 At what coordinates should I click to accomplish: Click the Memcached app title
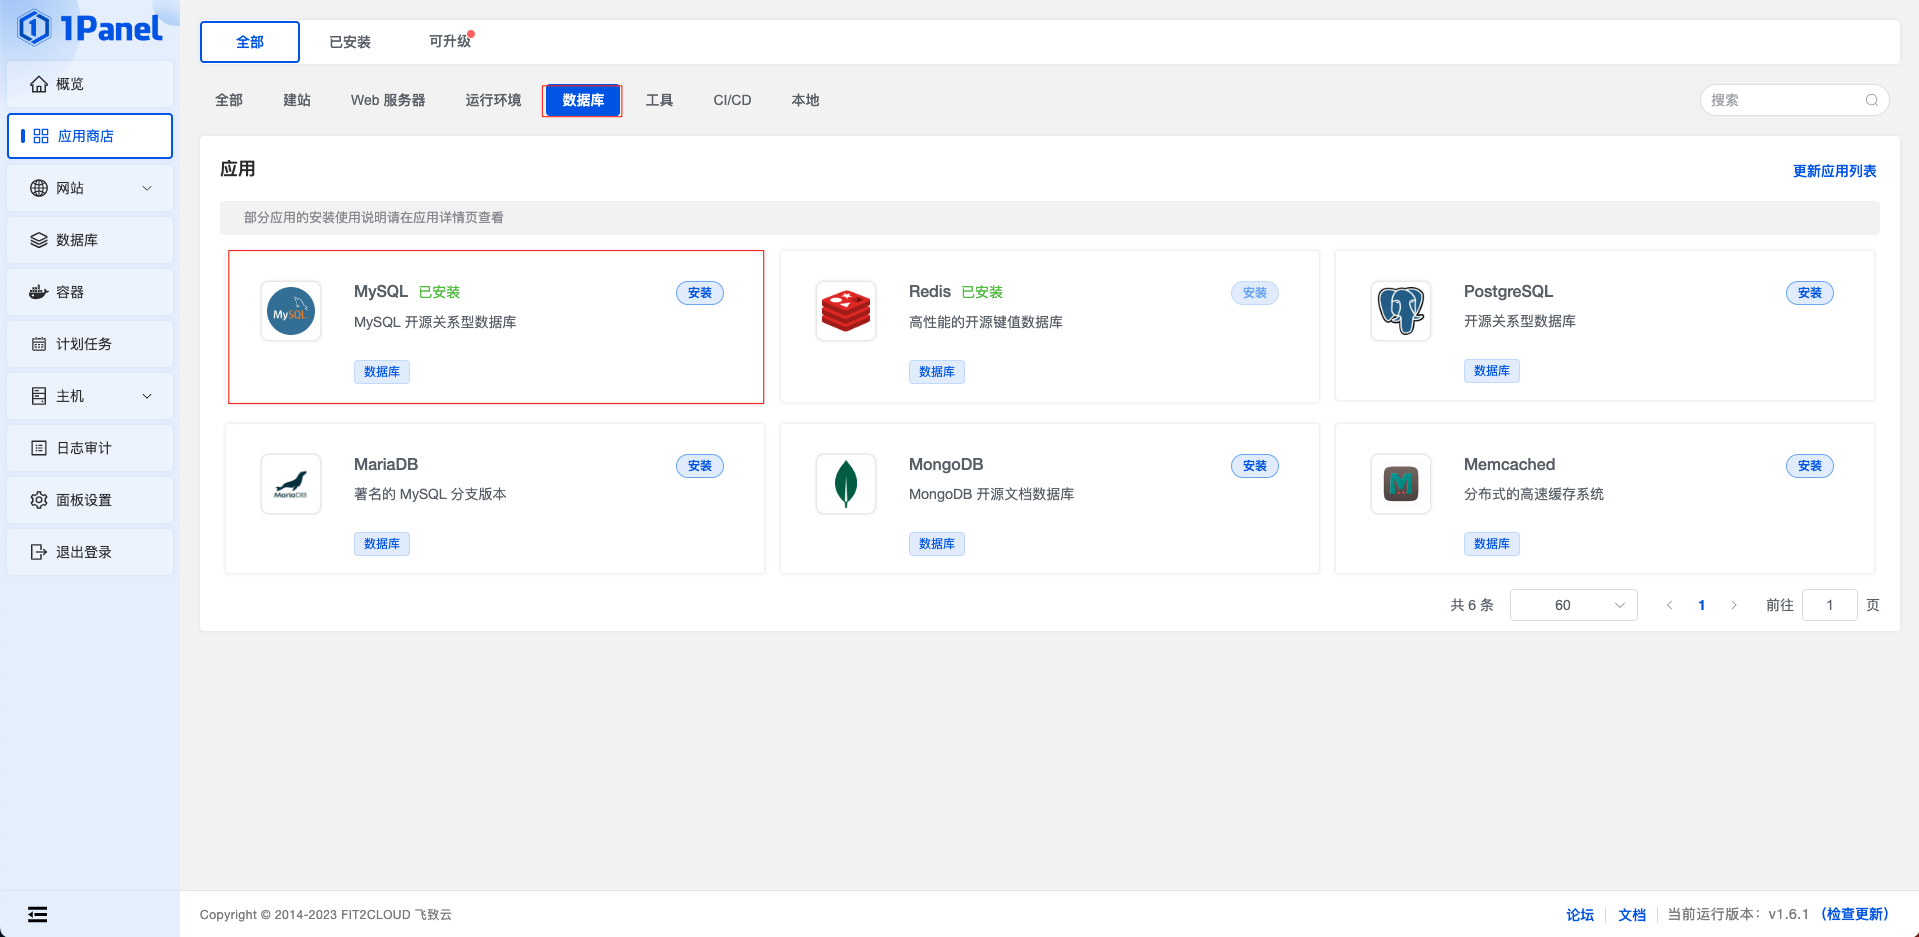click(1509, 464)
